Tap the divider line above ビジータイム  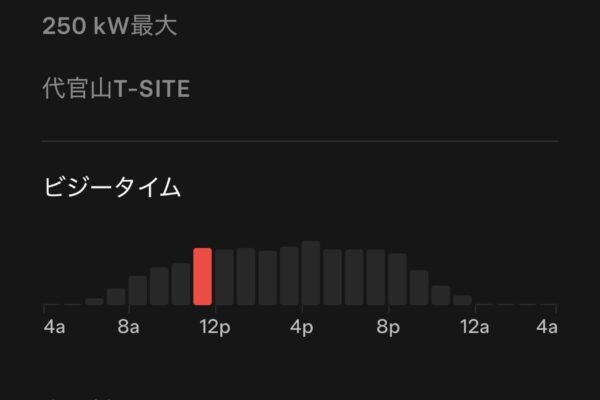pos(300,141)
